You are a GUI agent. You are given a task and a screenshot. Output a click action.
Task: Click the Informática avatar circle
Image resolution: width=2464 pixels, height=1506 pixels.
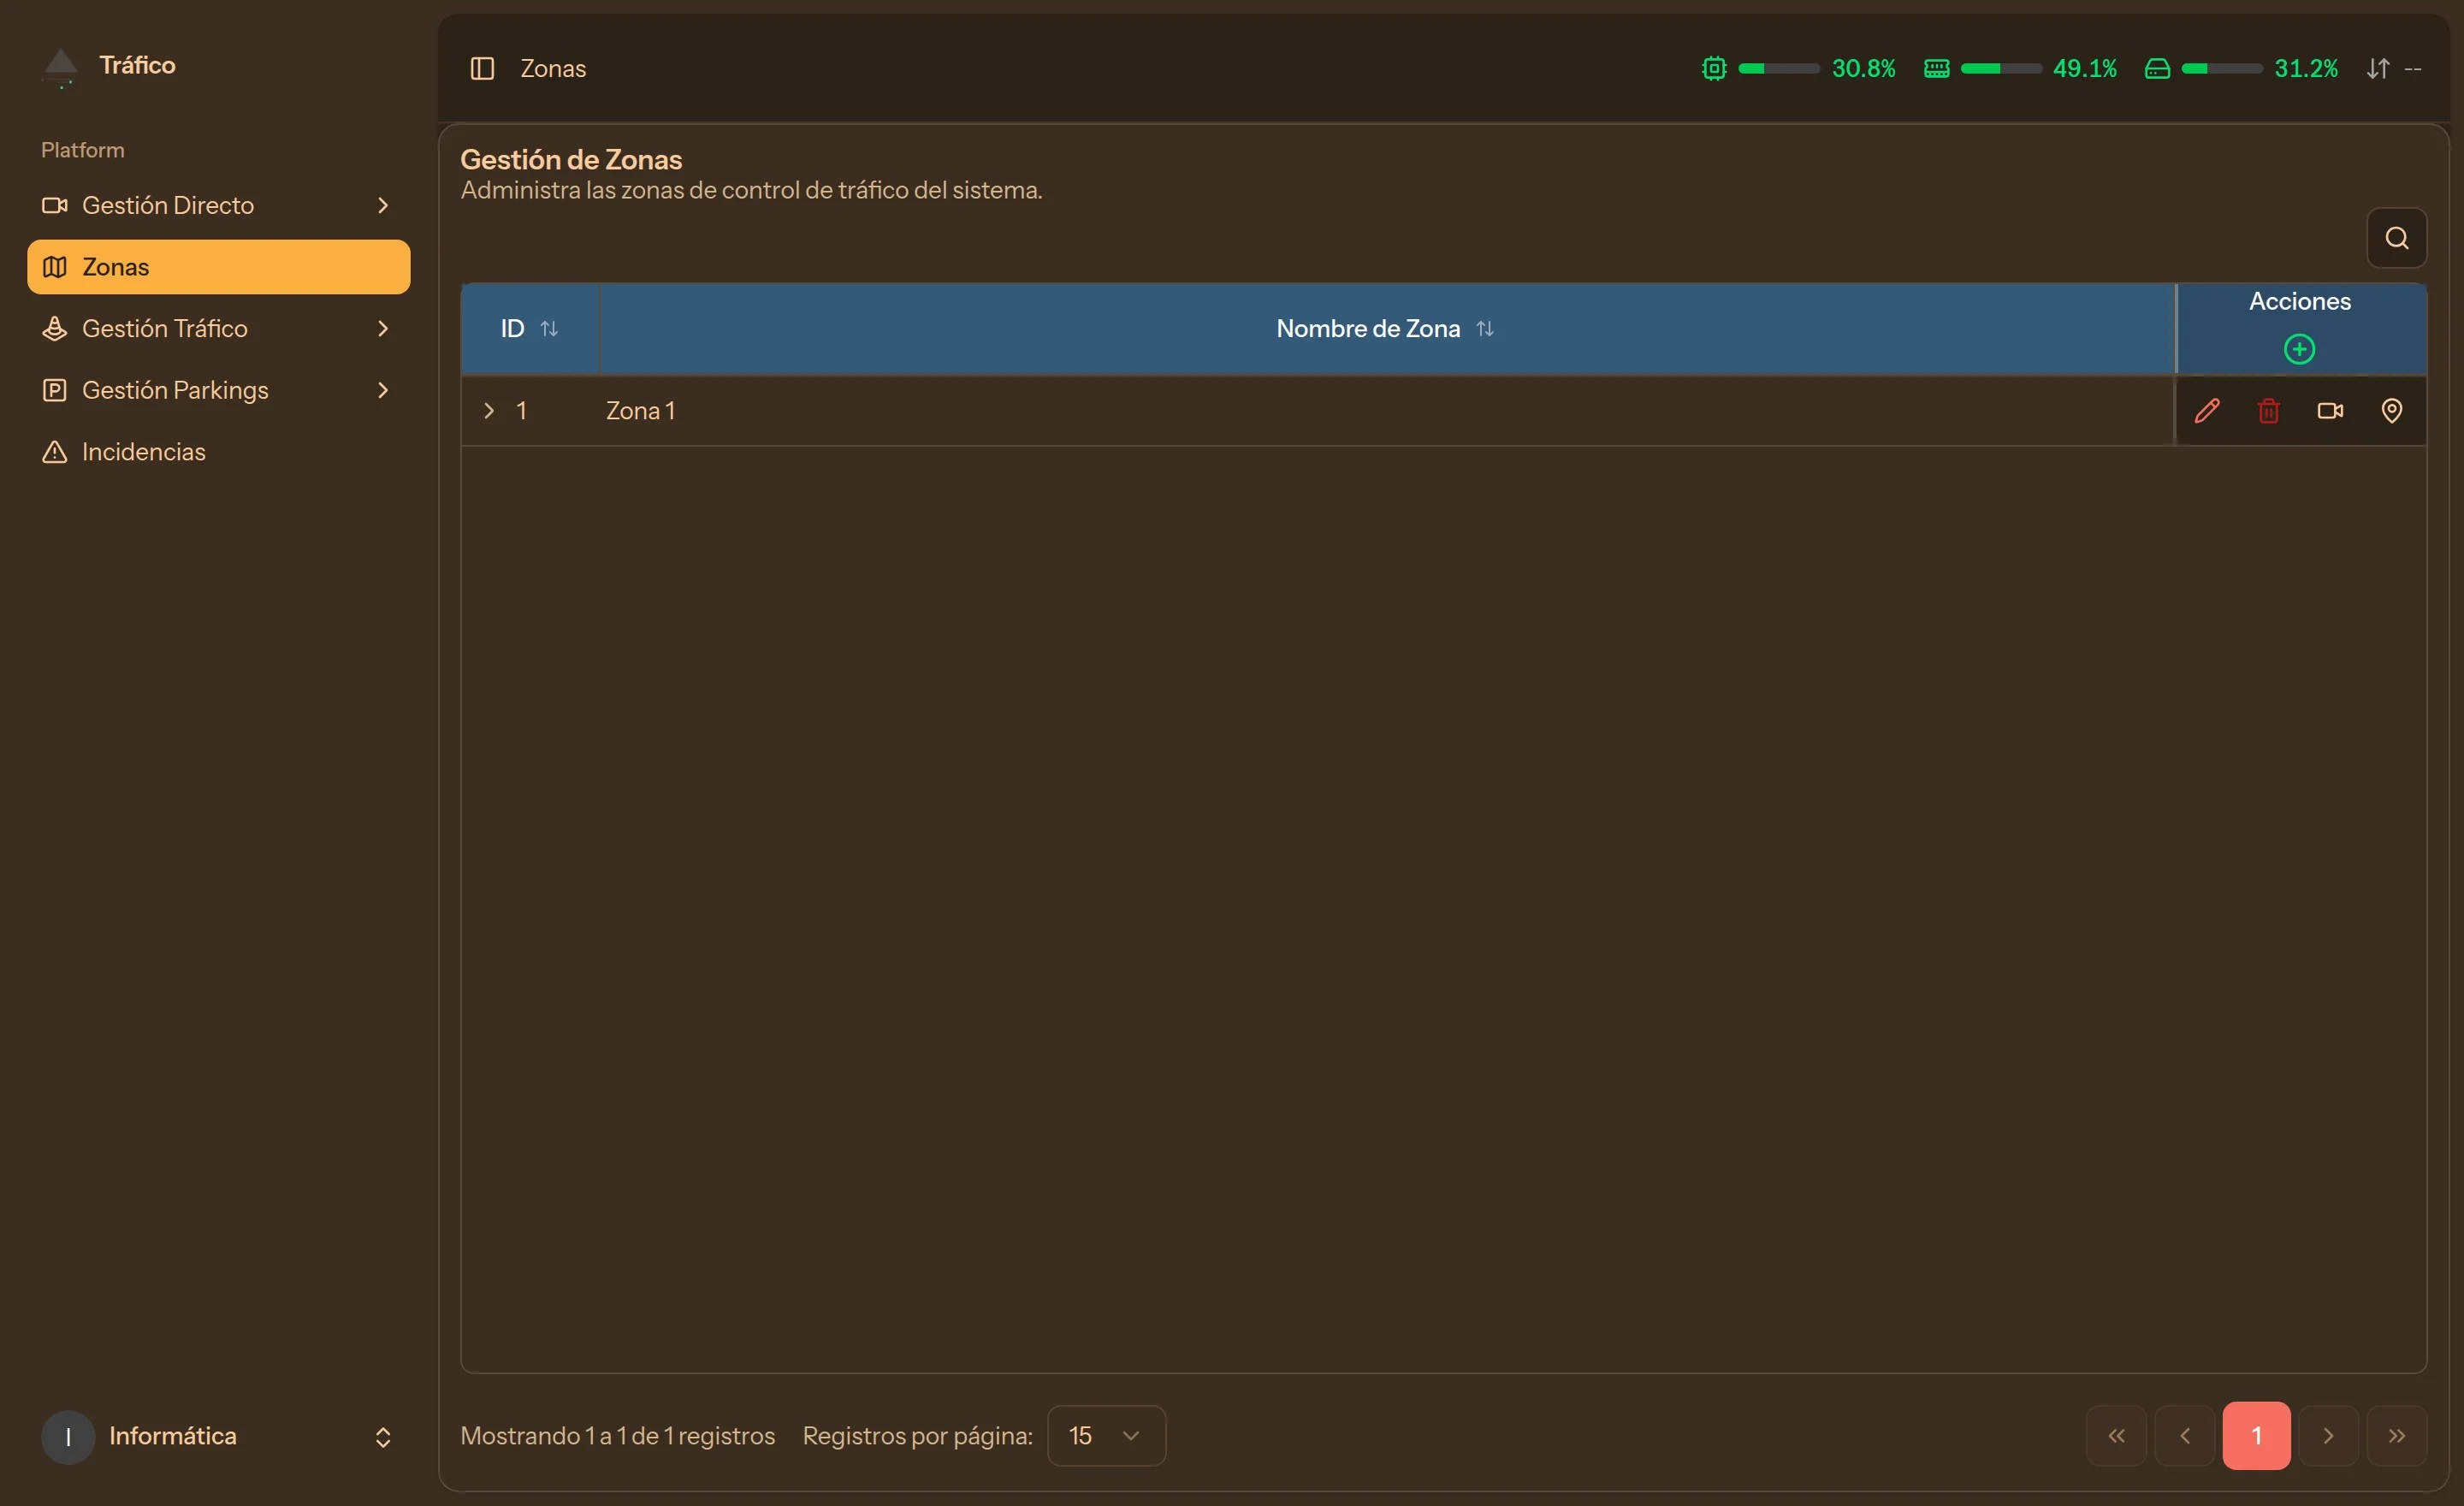pos(68,1436)
